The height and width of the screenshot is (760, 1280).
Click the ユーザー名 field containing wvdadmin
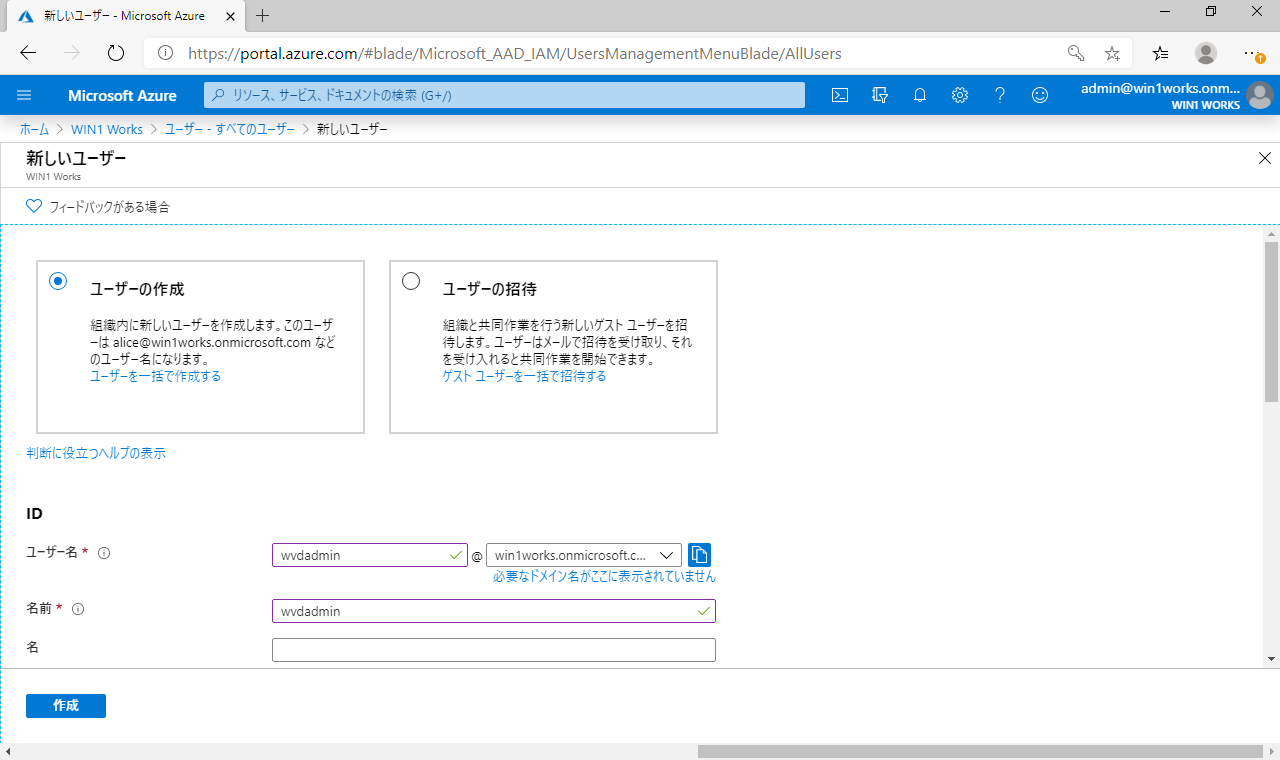(370, 555)
